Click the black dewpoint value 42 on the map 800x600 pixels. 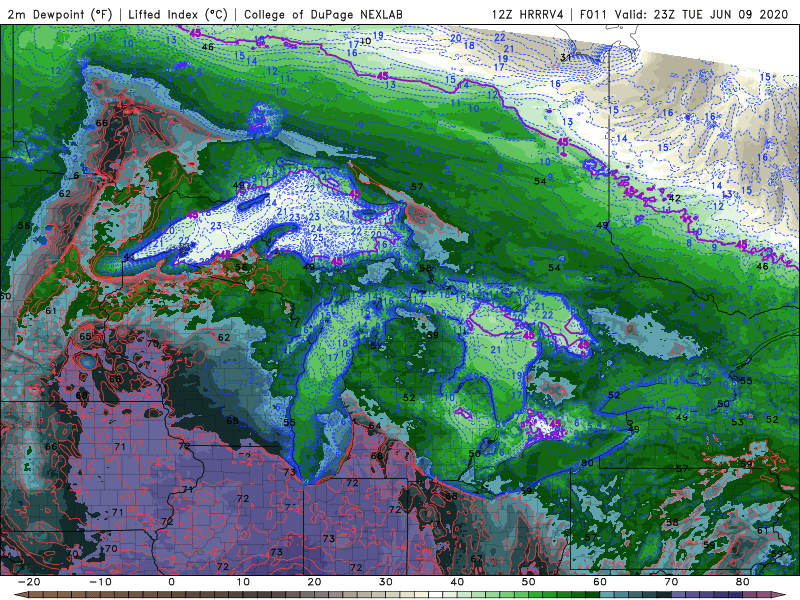[x=674, y=198]
